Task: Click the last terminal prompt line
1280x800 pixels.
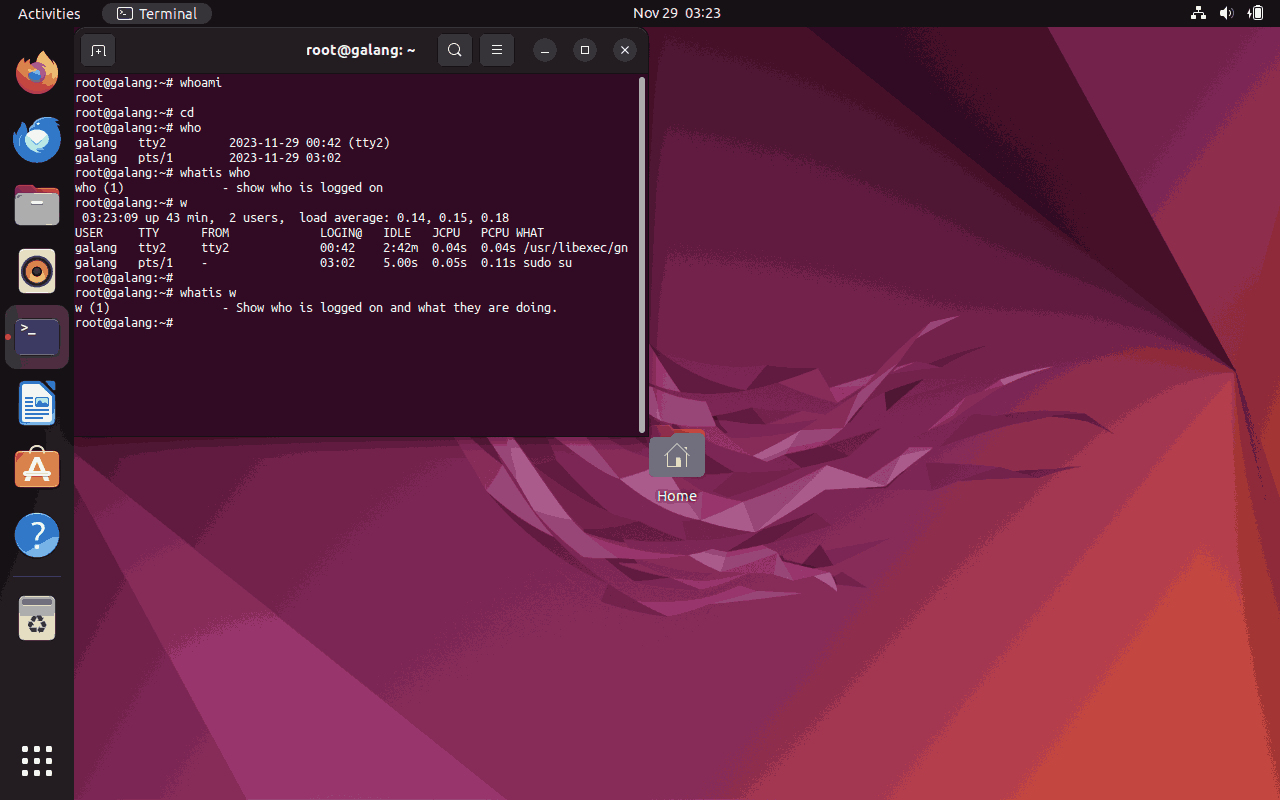Action: [x=124, y=323]
